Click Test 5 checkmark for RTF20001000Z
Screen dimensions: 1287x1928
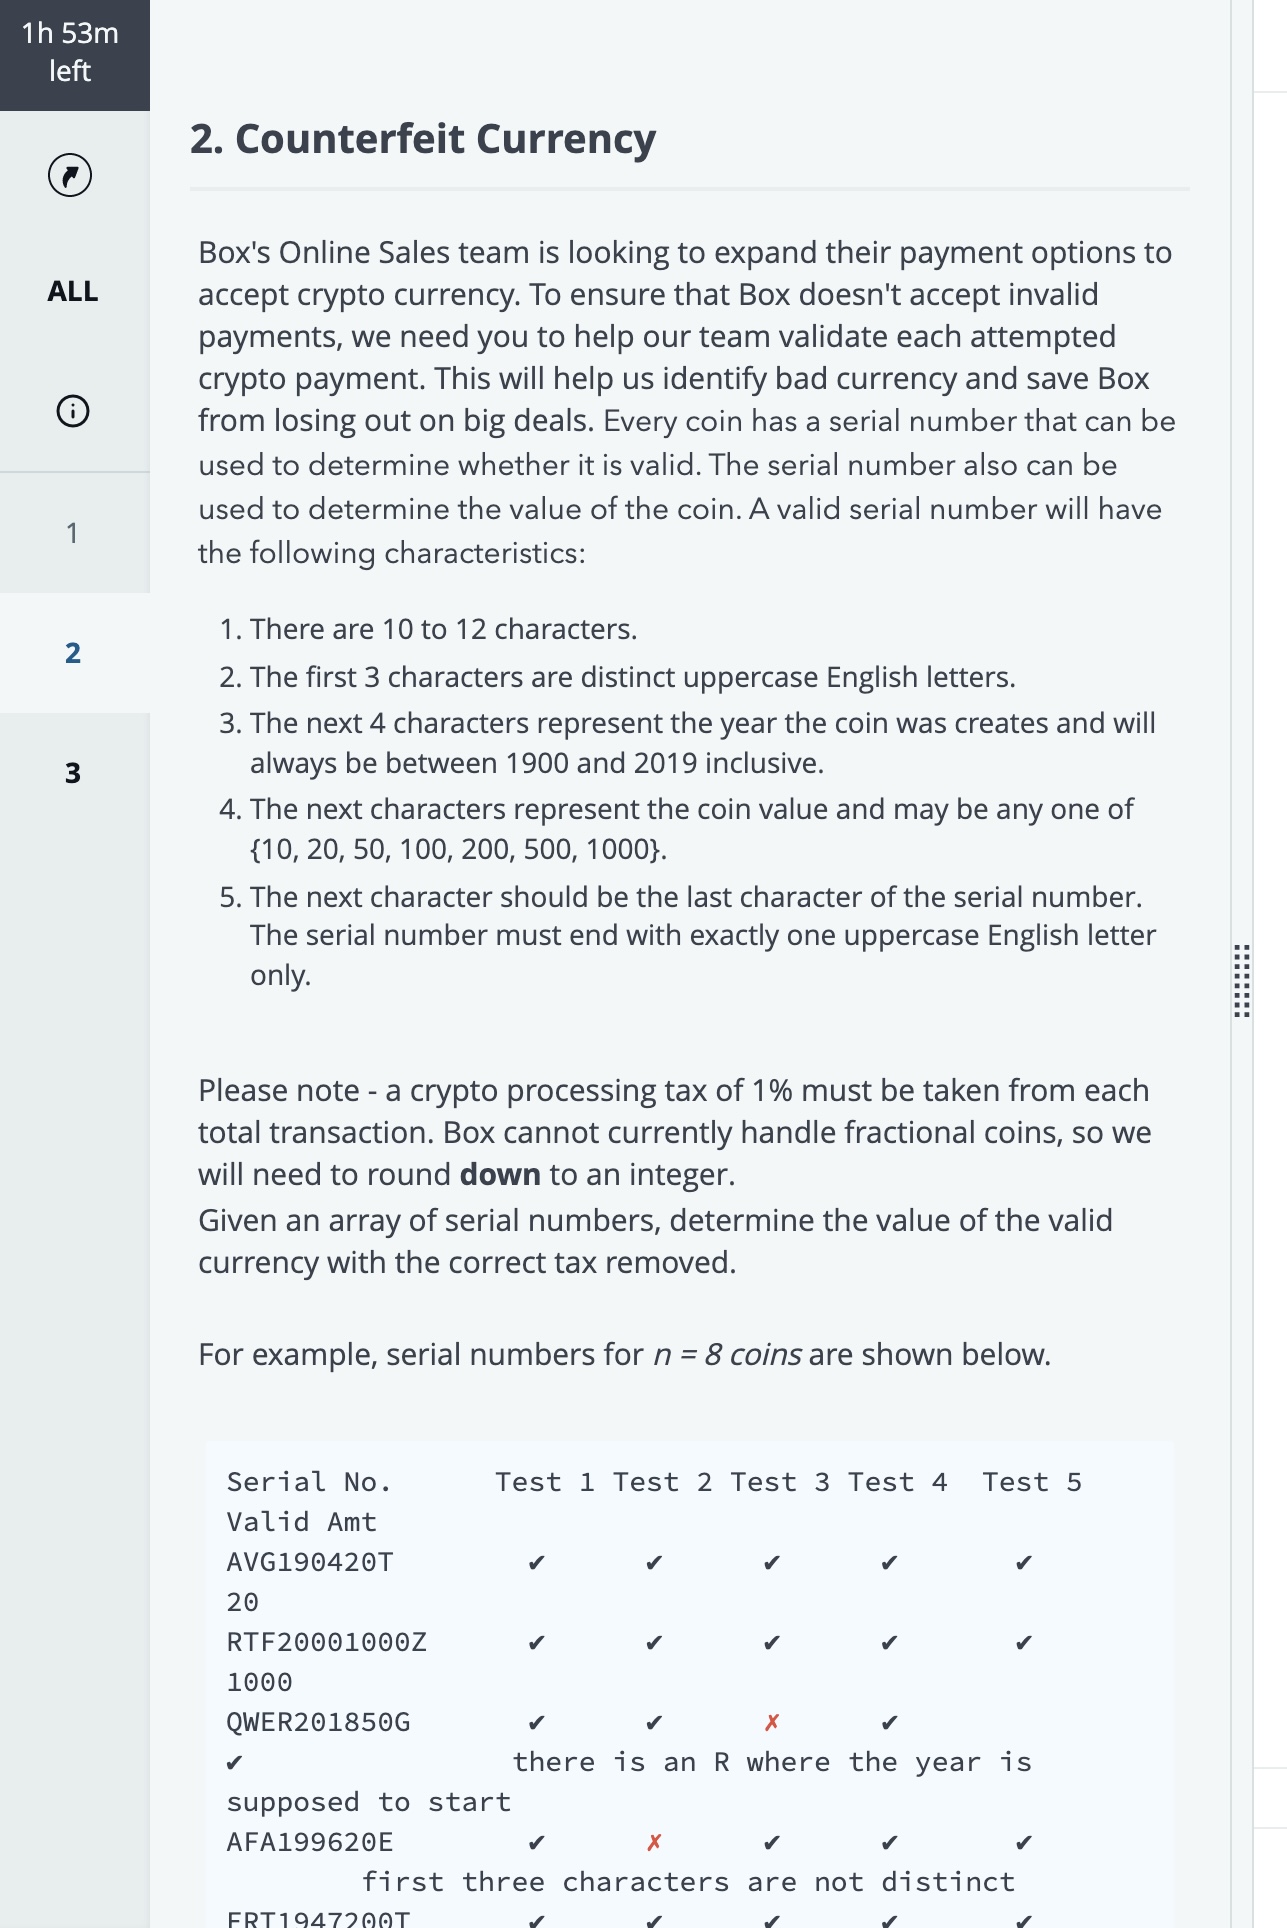click(x=1023, y=1642)
